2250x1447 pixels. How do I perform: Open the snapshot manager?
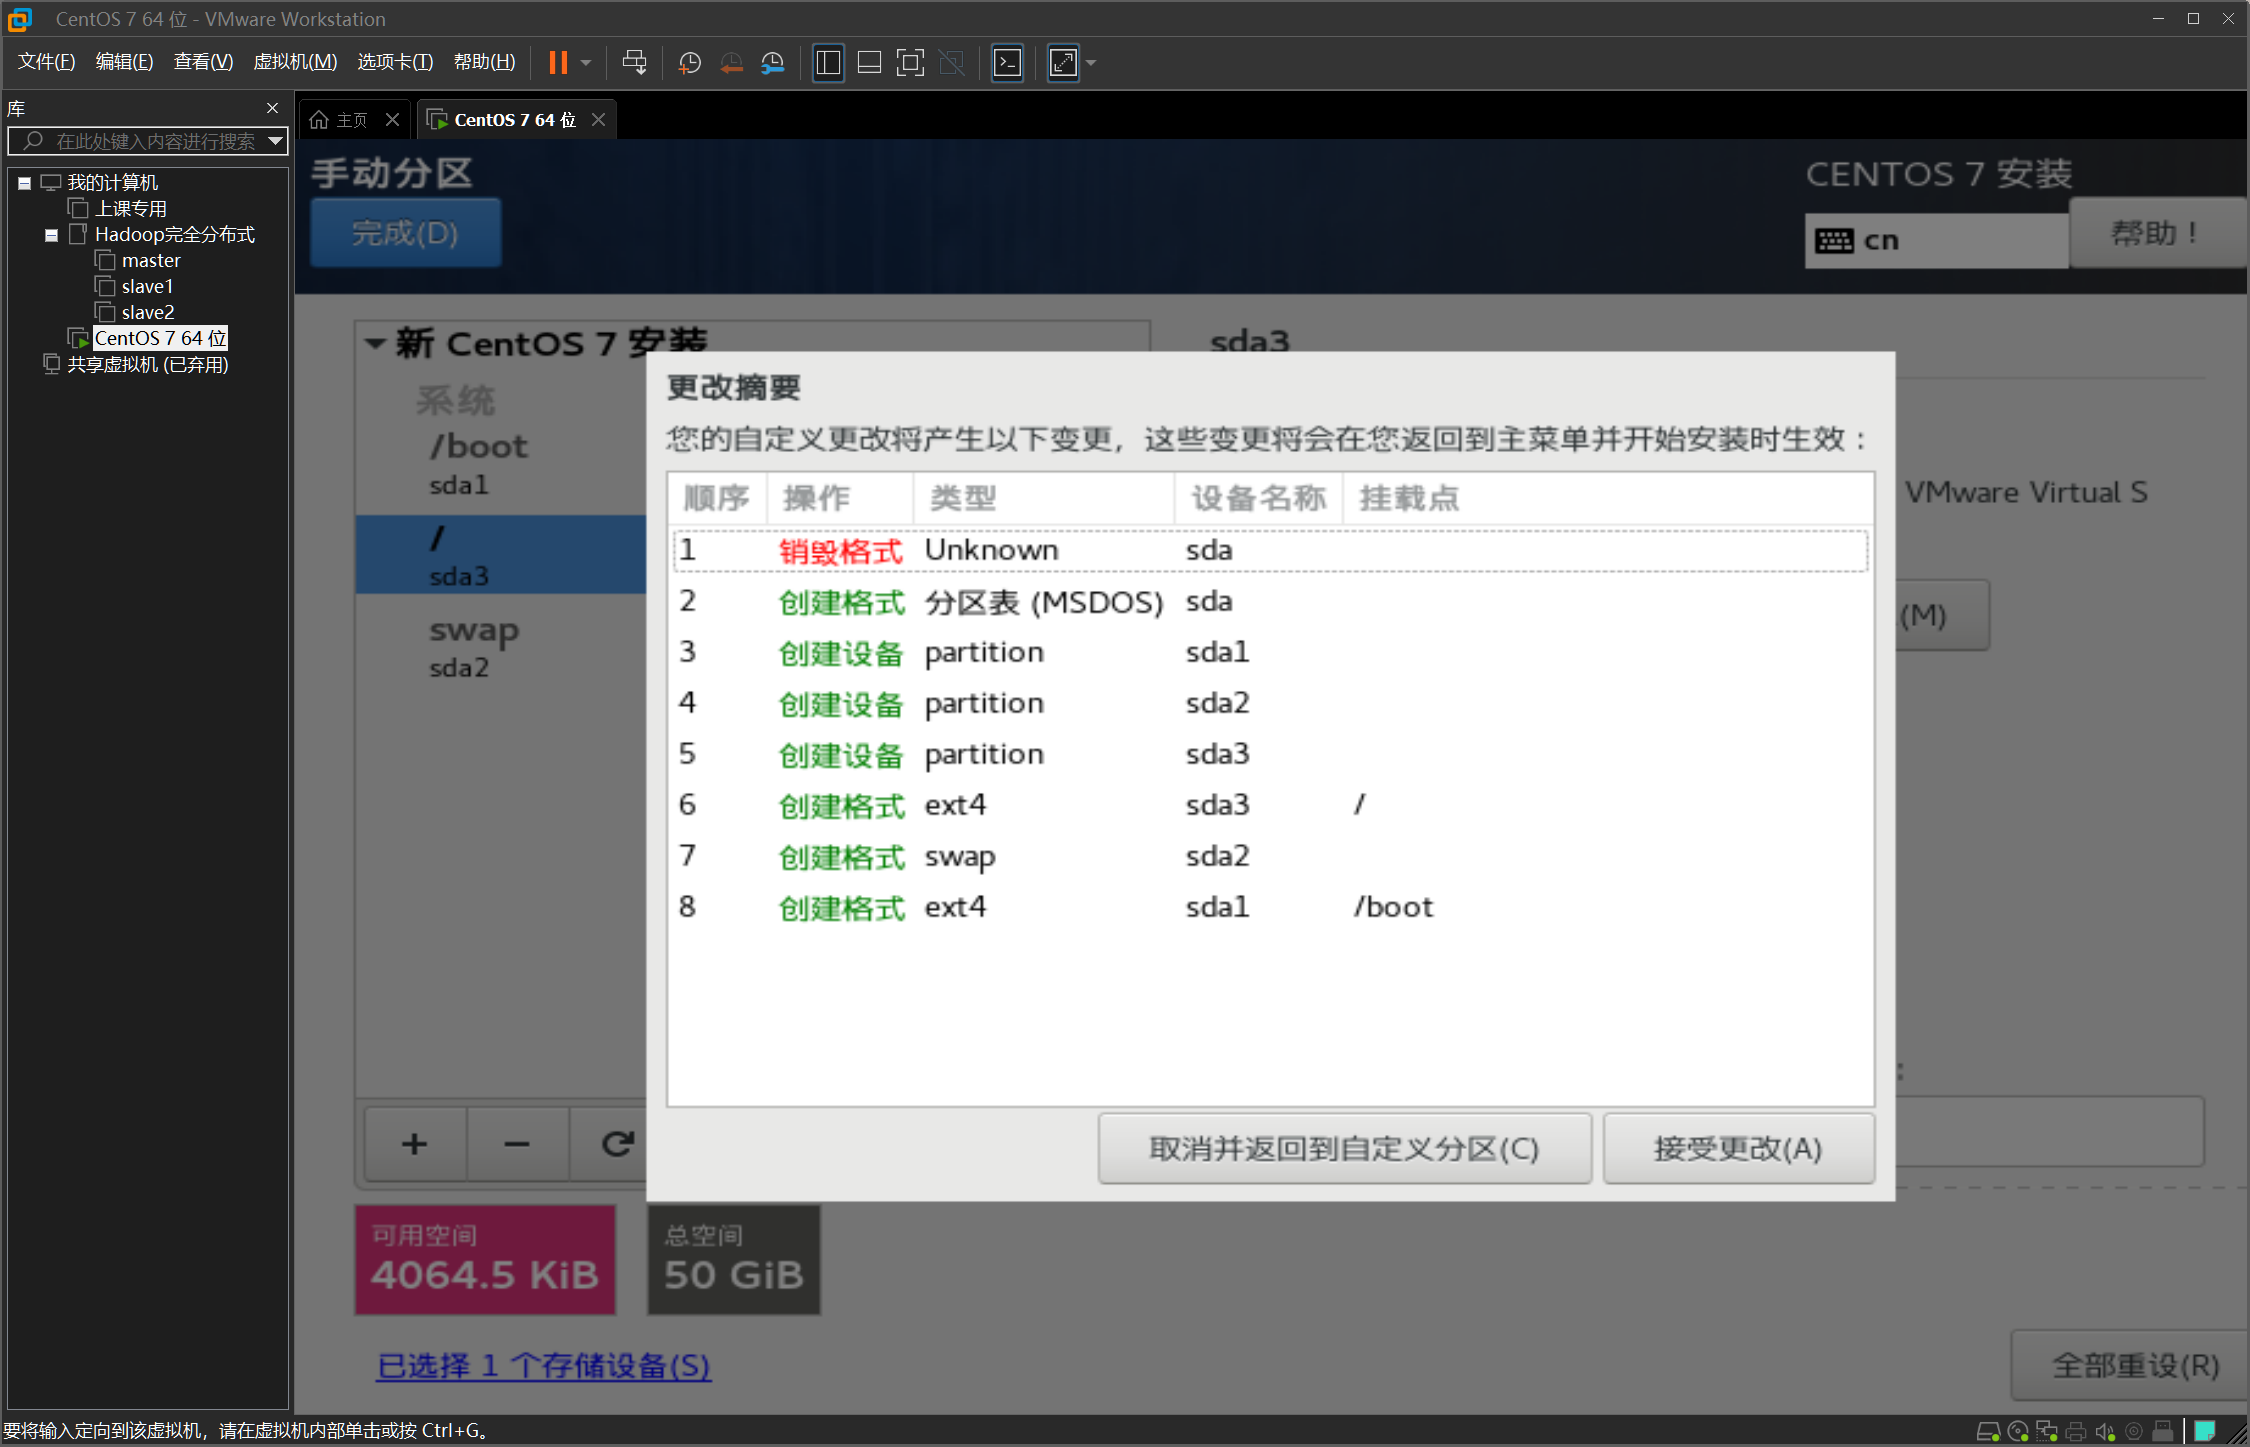click(x=773, y=63)
